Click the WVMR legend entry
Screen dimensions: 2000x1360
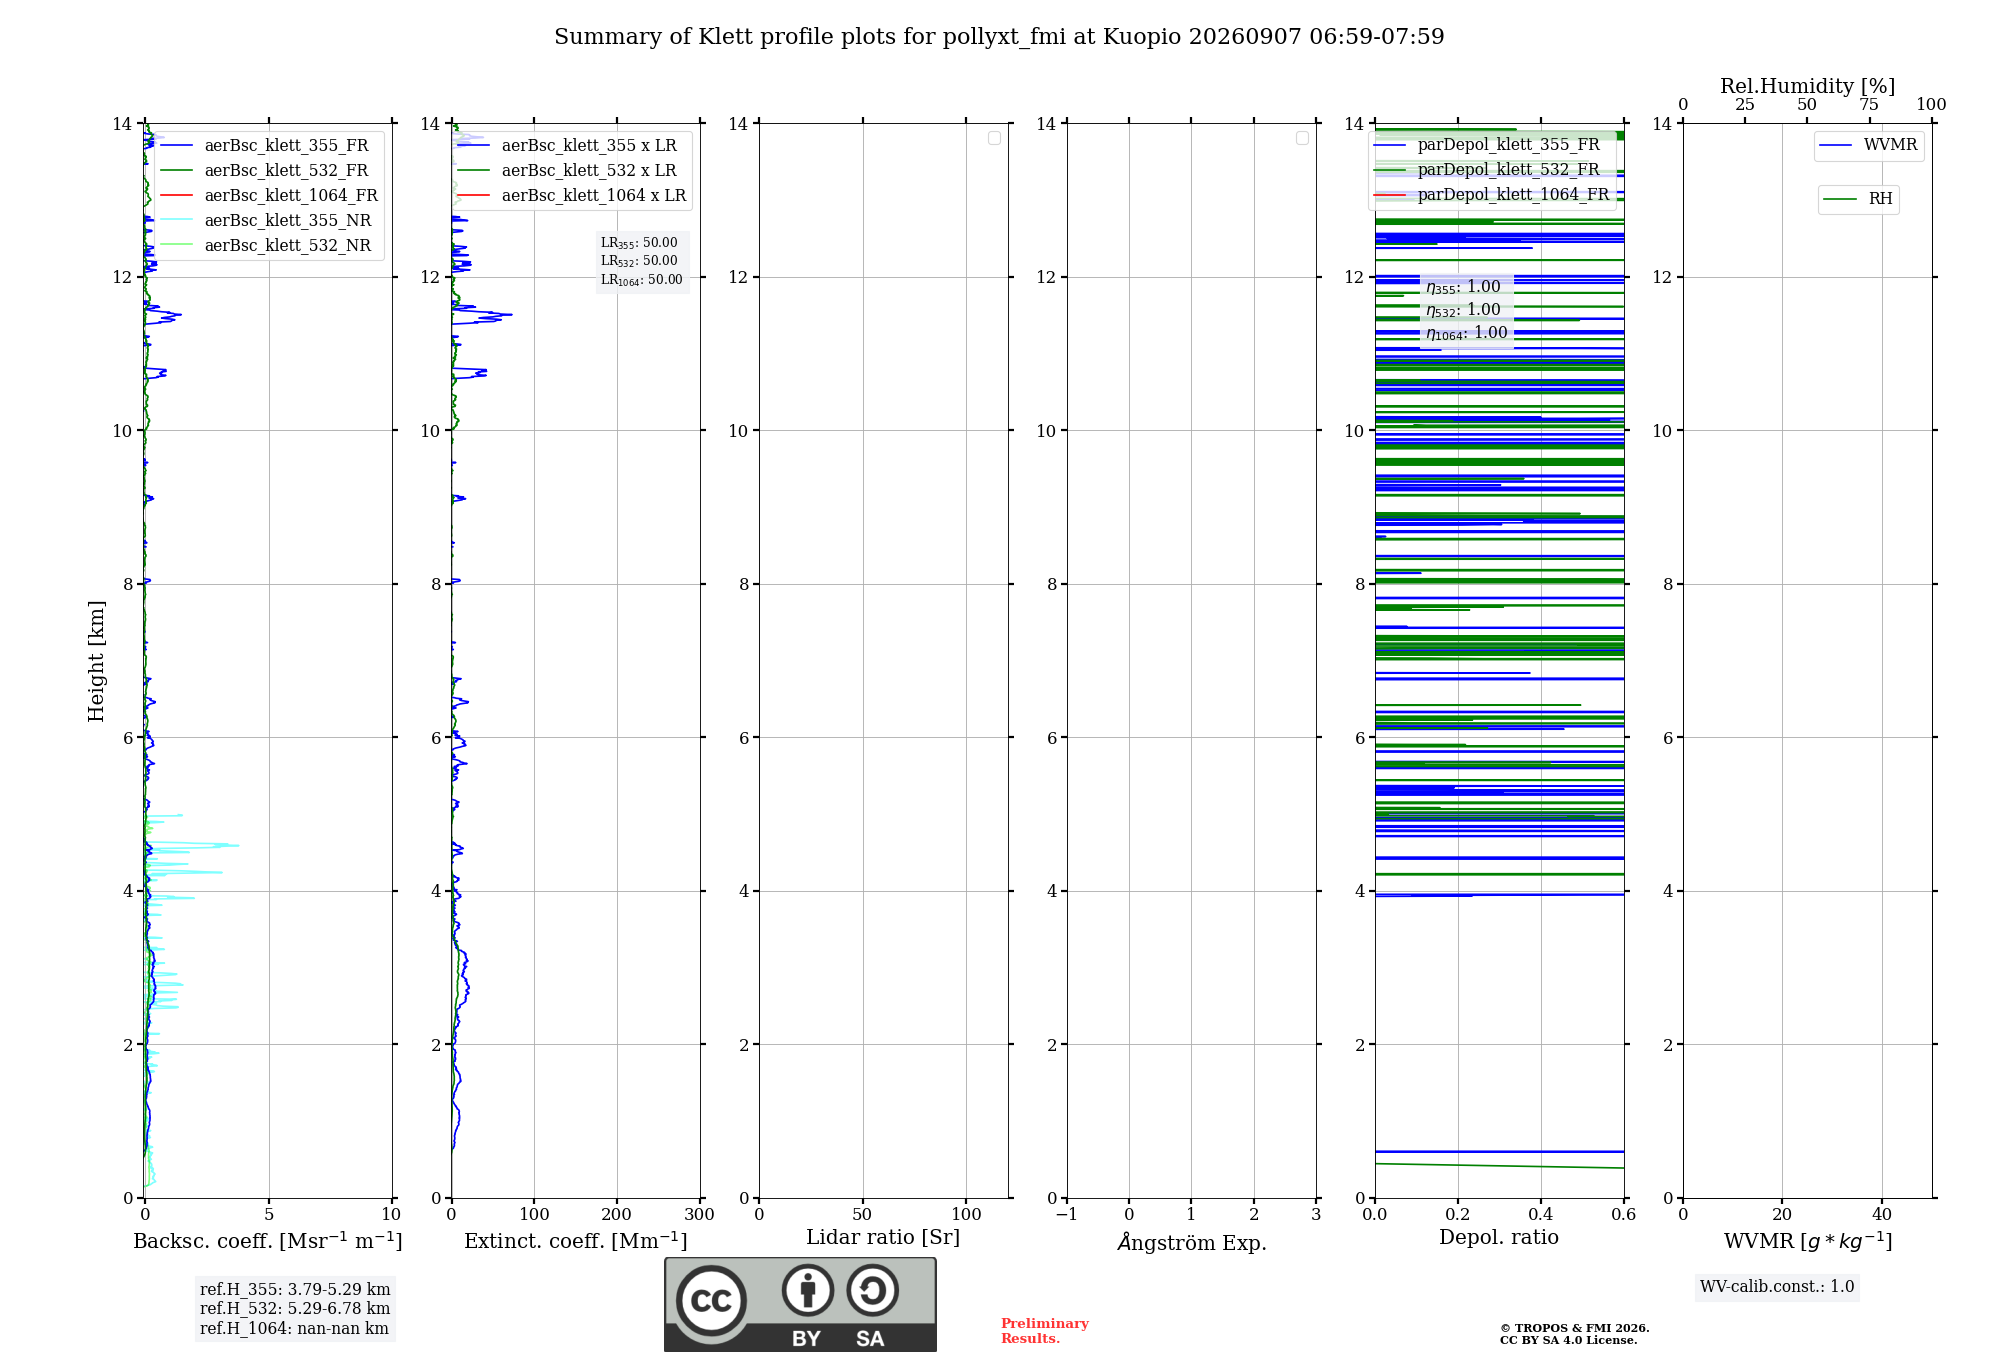(1868, 145)
